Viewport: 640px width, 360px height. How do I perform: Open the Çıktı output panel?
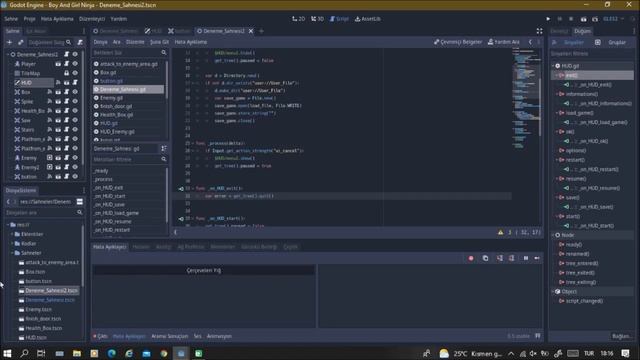pyautogui.click(x=100, y=336)
